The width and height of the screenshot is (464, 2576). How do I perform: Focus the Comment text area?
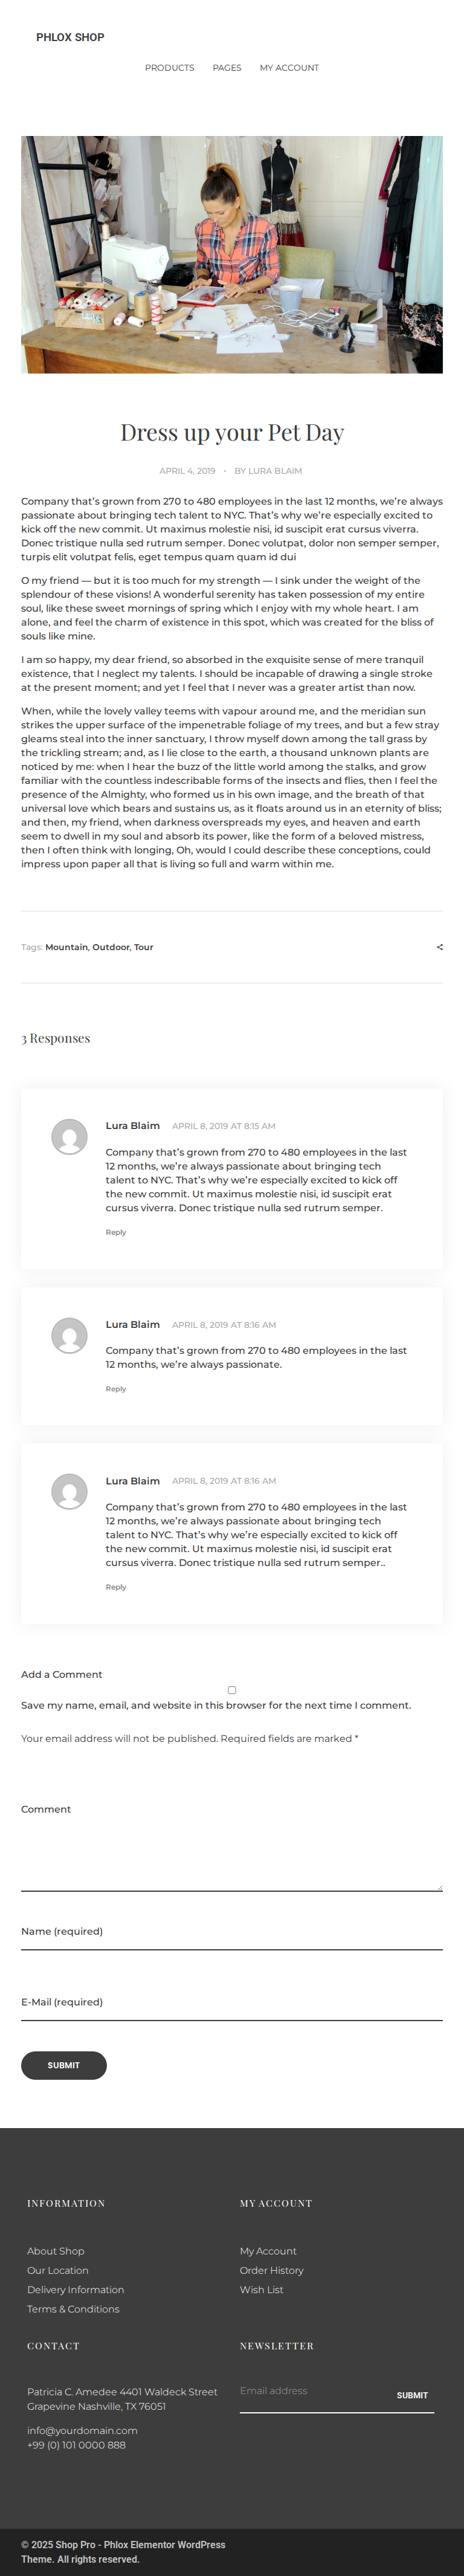(232, 1855)
